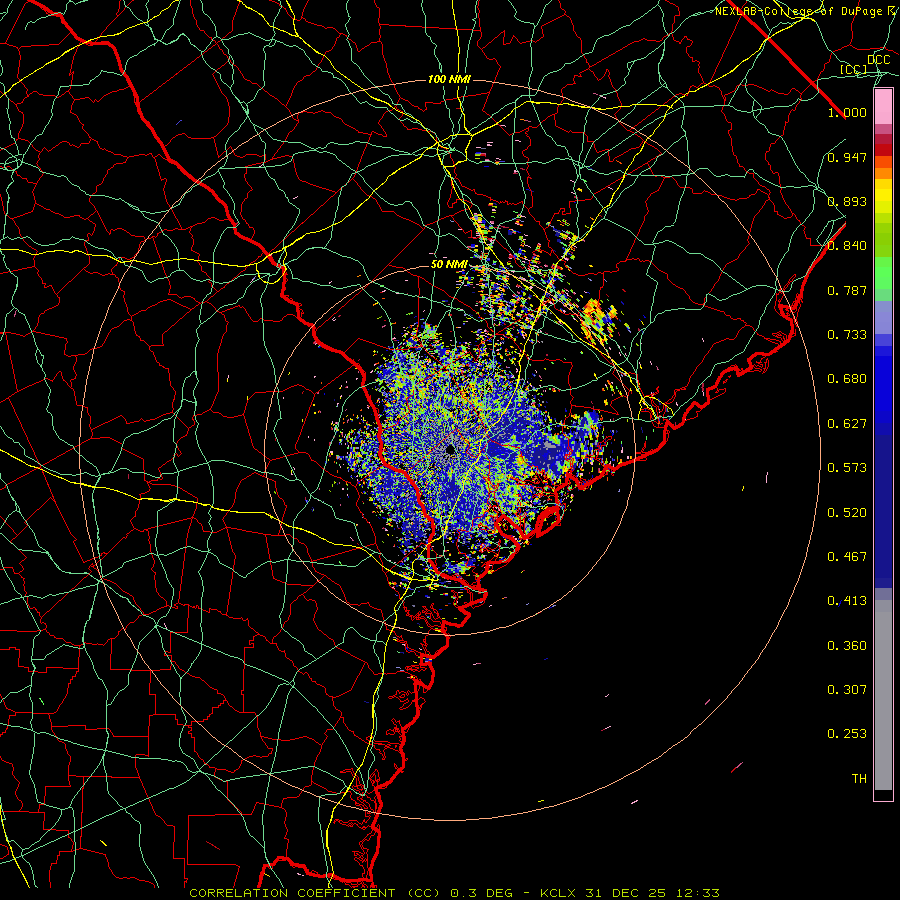Click the Correlation Coefficient caption at bottom
The image size is (900, 900).
click(454, 893)
